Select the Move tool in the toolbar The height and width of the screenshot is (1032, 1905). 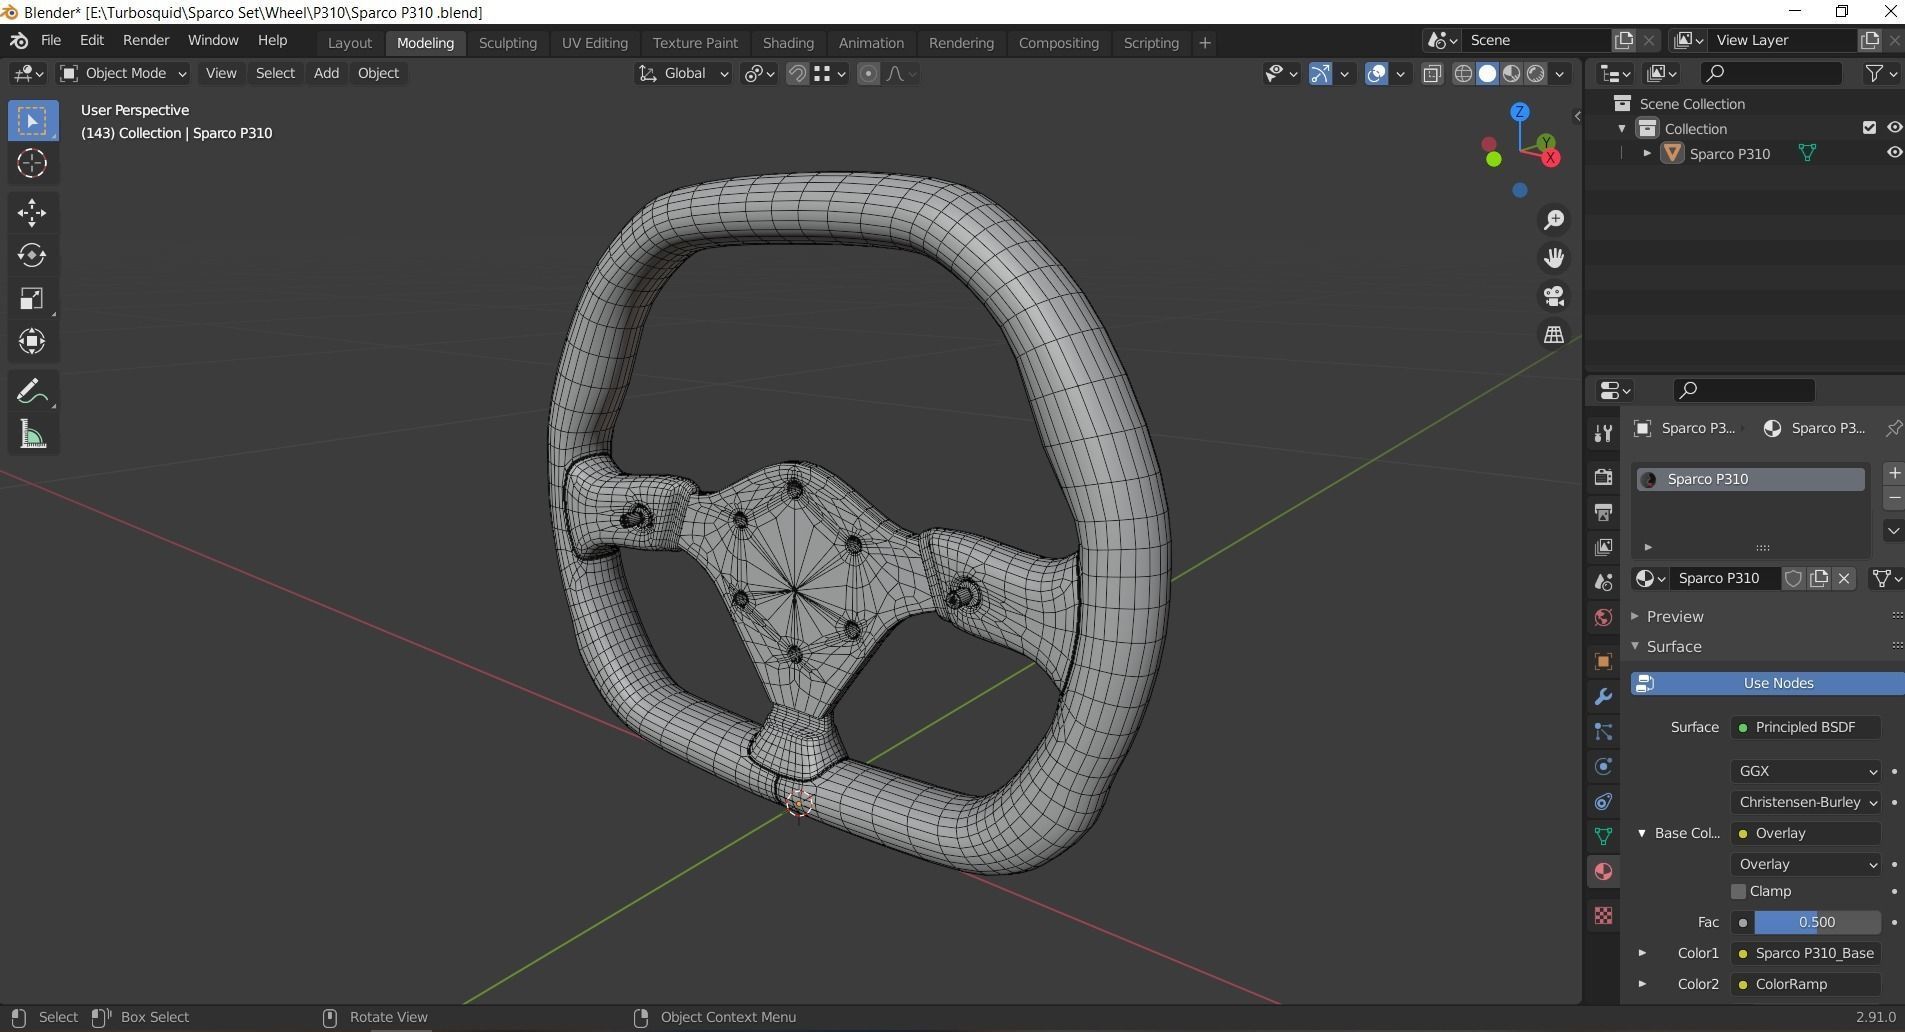tap(32, 212)
